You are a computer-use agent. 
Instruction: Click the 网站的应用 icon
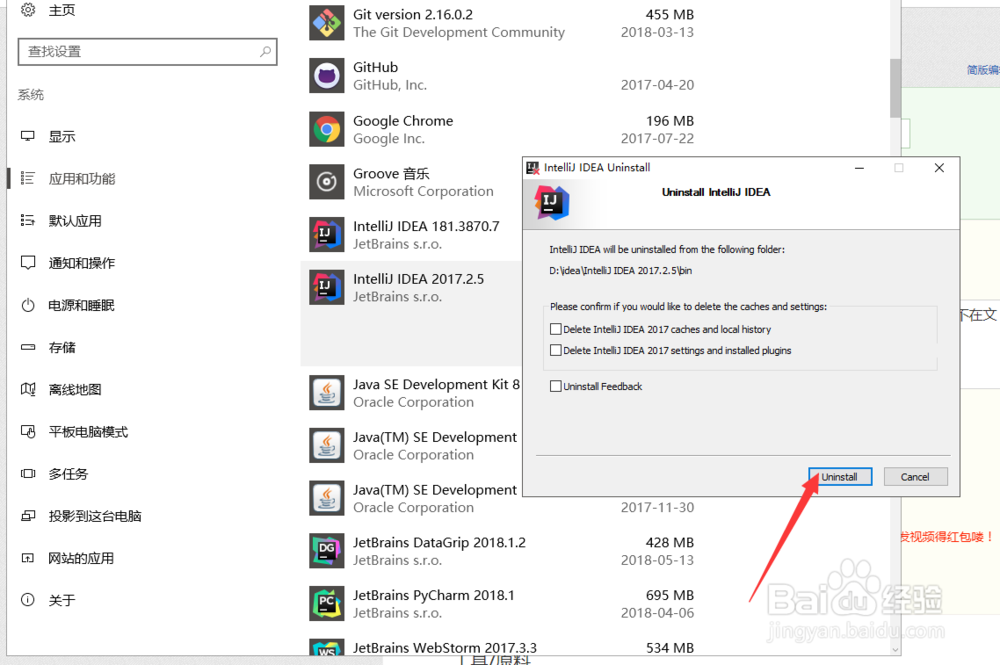pyautogui.click(x=27, y=558)
